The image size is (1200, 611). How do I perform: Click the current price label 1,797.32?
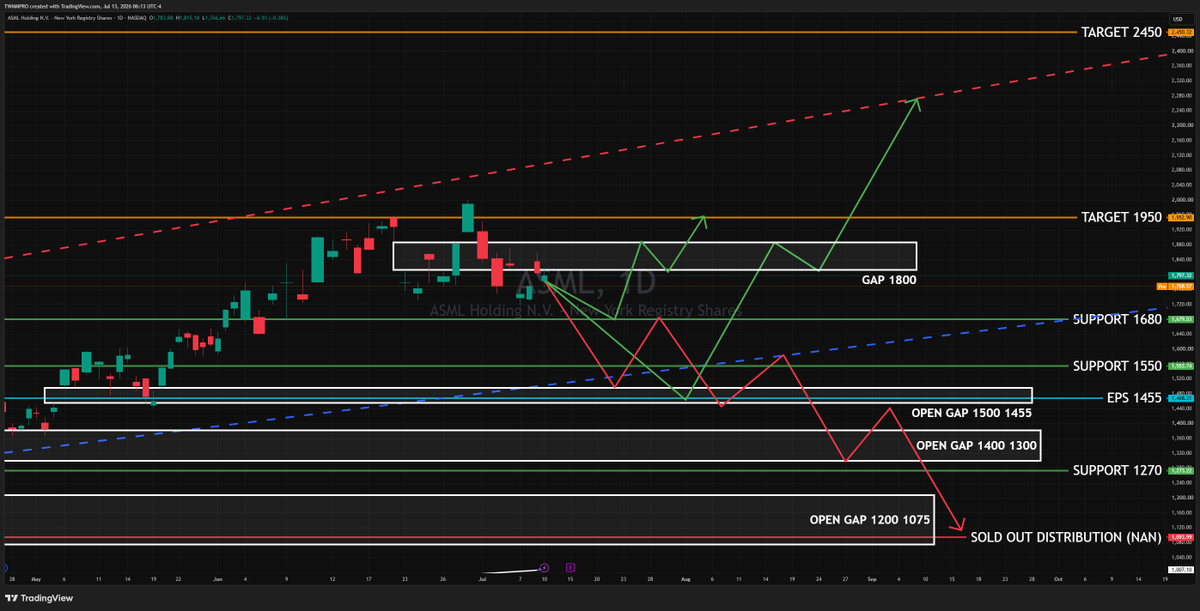coord(1181,275)
